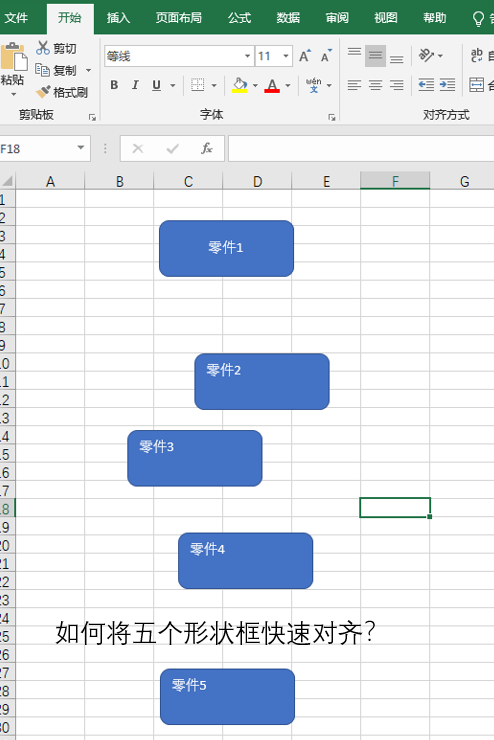Open the Tell Me lightbulb search

478,18
